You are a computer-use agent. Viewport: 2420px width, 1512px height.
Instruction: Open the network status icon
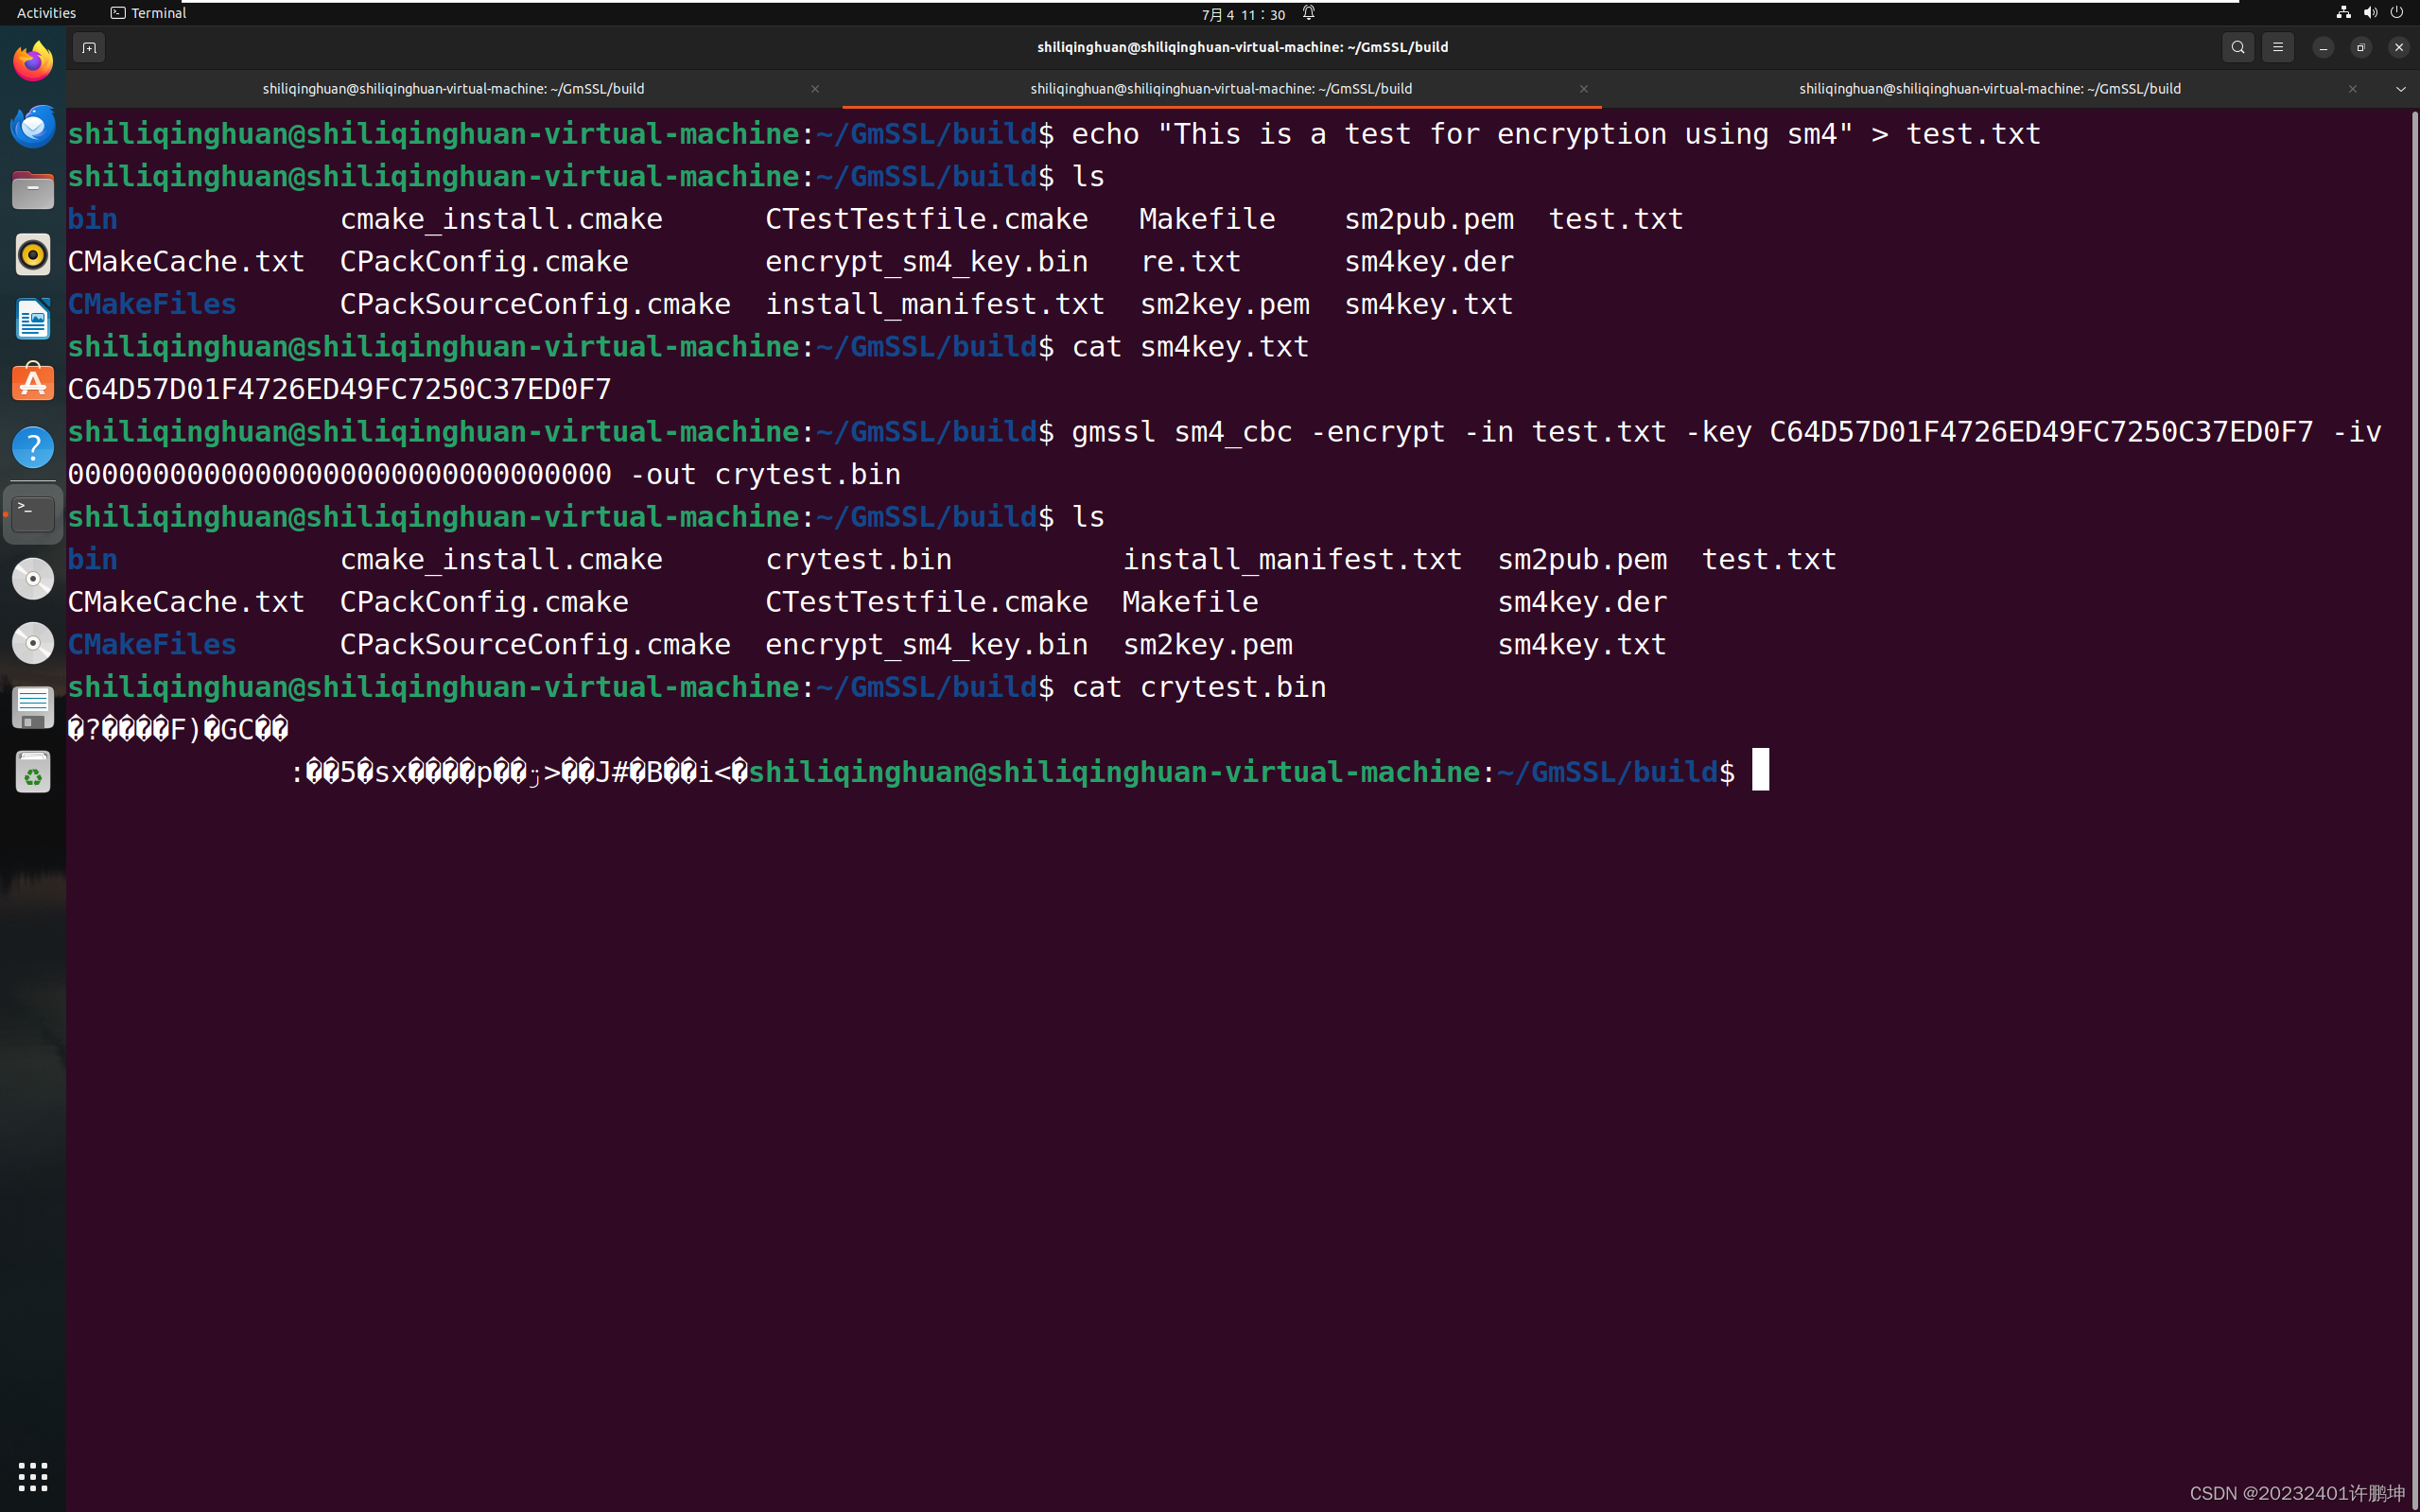2343,13
